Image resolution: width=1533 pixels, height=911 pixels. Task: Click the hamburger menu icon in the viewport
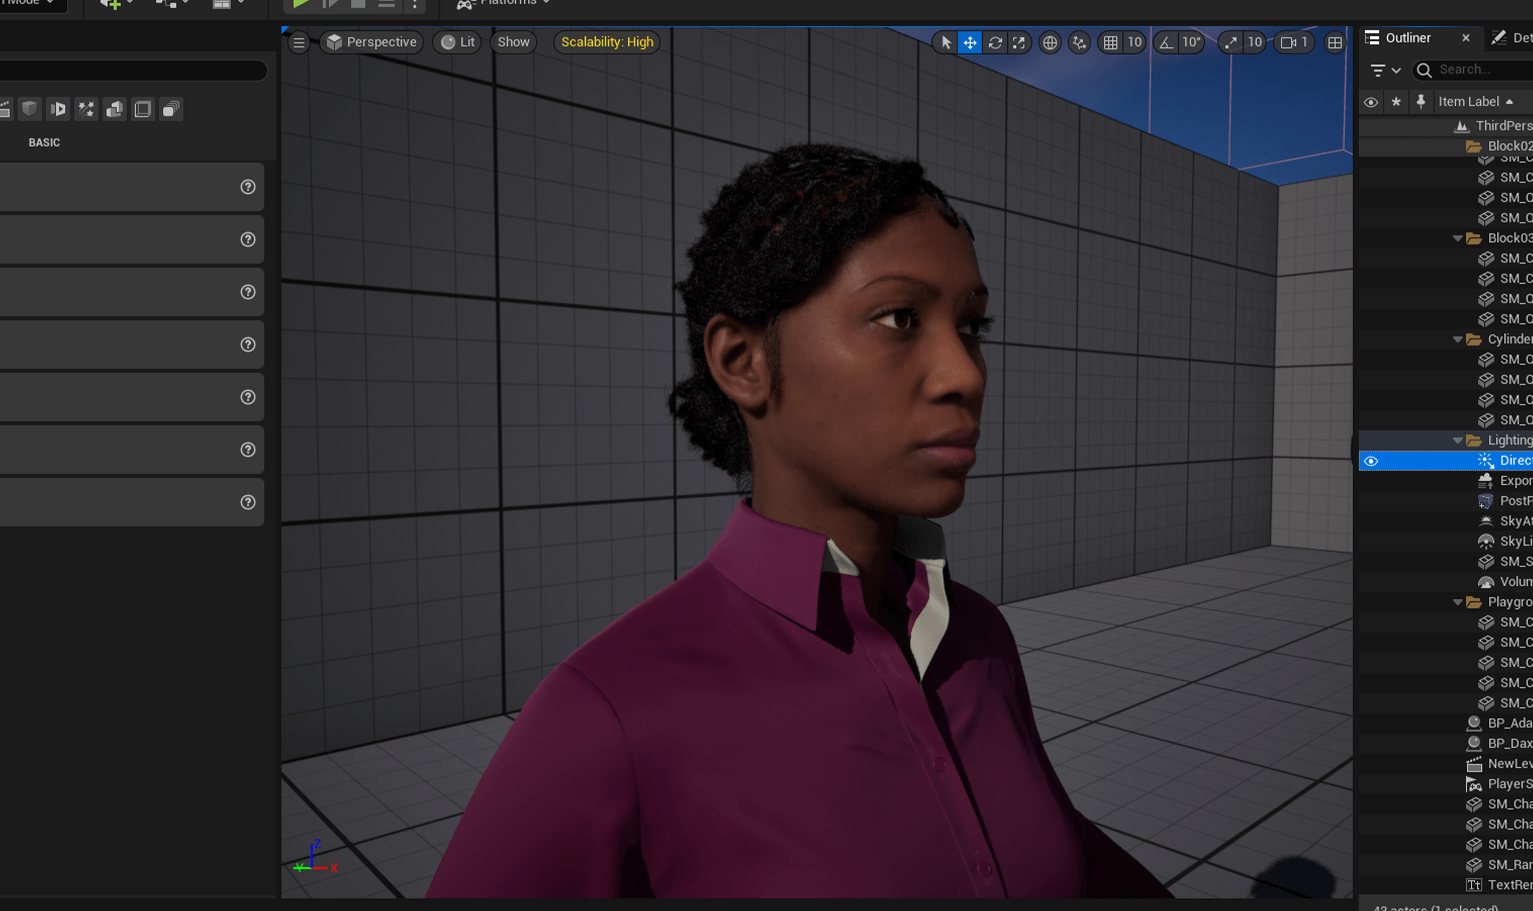(x=298, y=43)
